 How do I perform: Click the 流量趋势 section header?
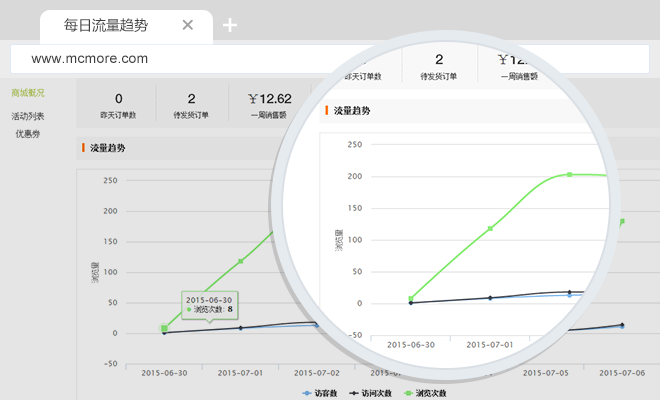tap(108, 148)
